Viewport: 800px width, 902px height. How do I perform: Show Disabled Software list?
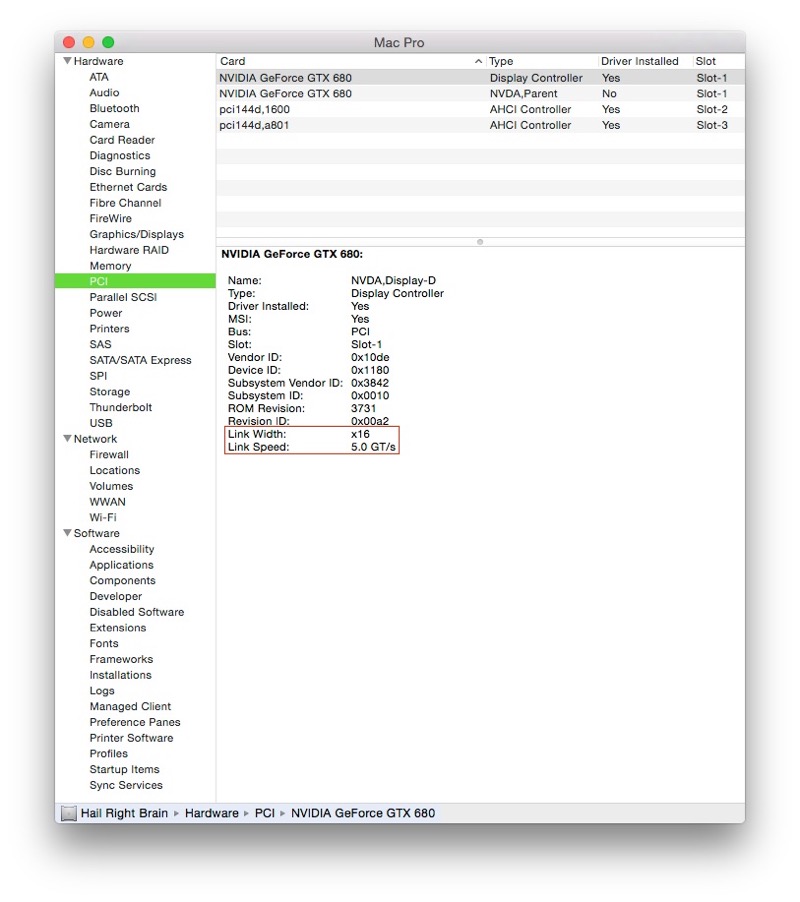click(137, 612)
